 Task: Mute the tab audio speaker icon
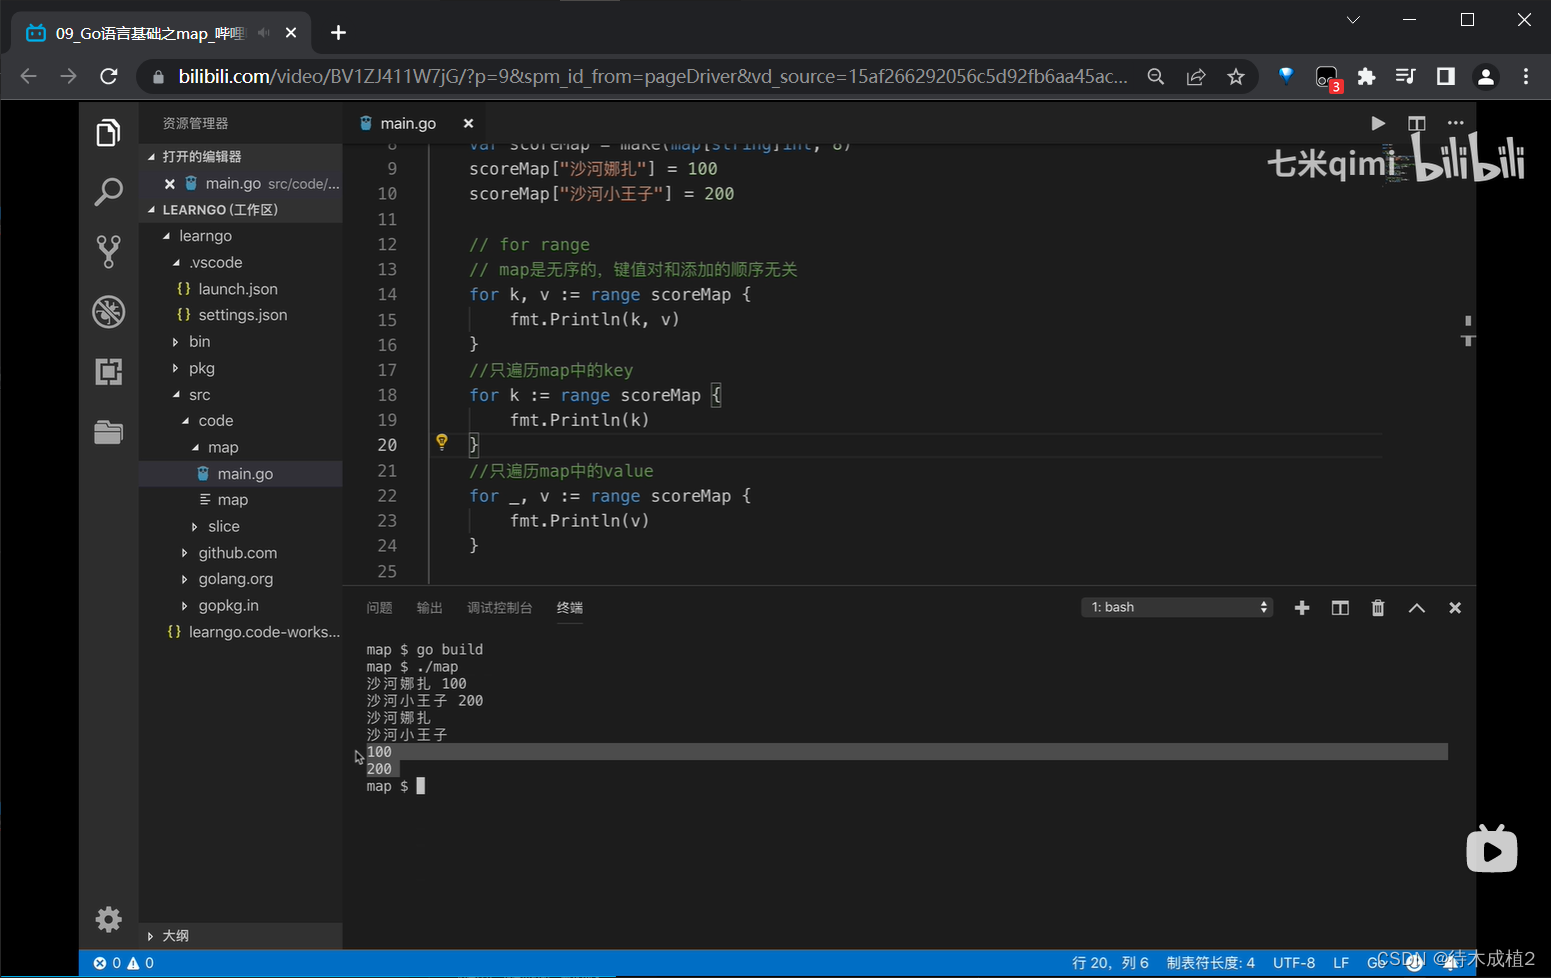click(264, 33)
